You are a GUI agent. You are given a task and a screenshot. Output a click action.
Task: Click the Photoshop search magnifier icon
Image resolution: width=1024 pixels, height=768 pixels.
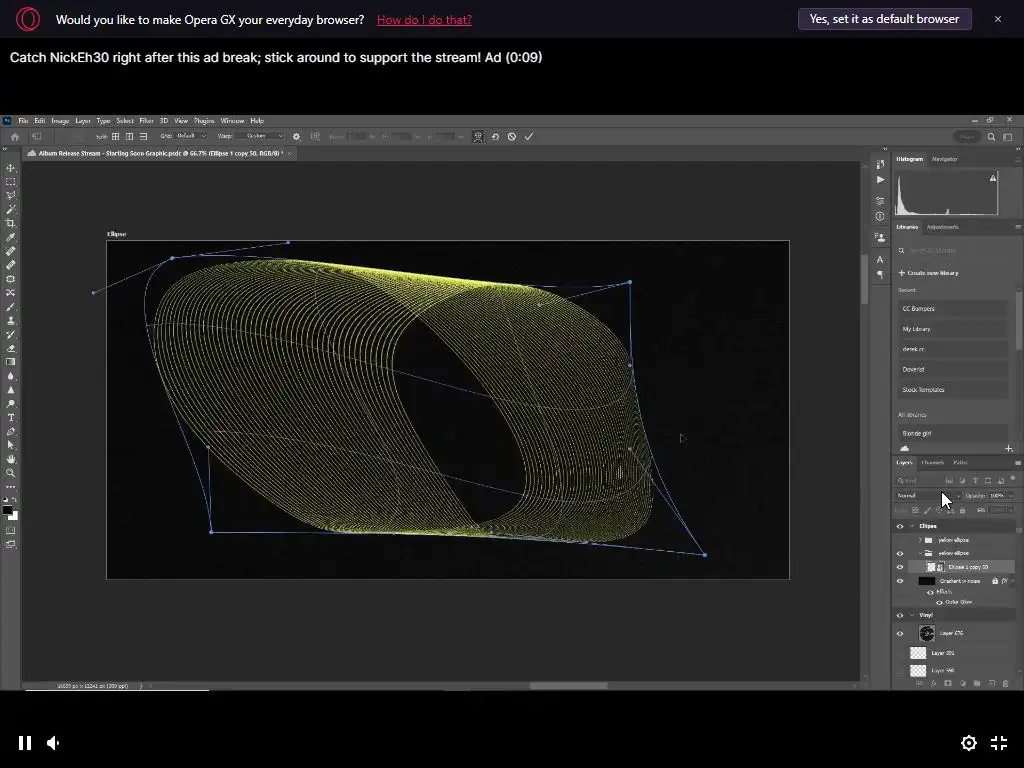click(x=991, y=136)
